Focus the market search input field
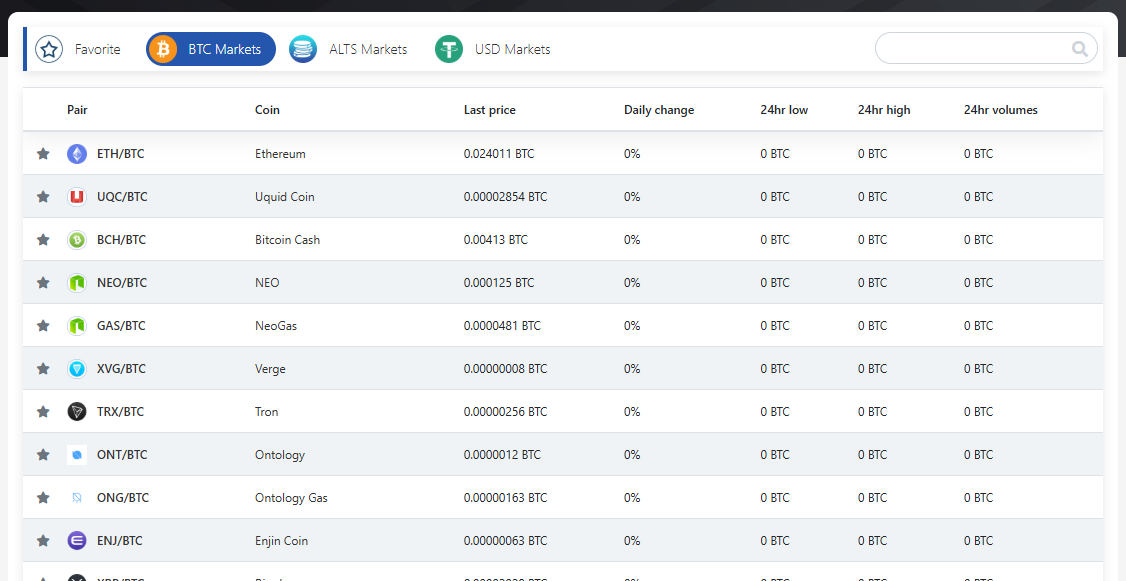 pos(986,49)
